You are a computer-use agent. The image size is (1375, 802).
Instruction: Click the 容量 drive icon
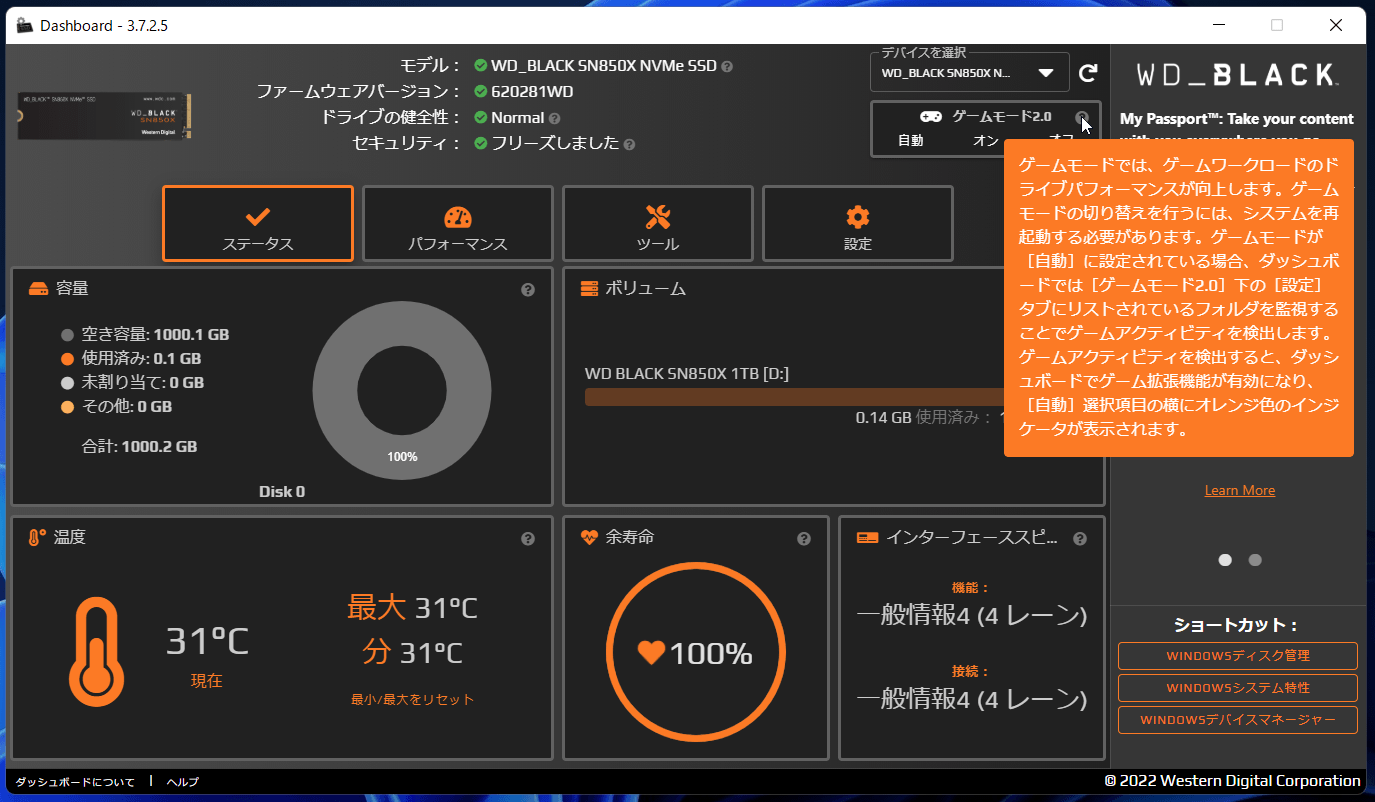pyautogui.click(x=38, y=289)
